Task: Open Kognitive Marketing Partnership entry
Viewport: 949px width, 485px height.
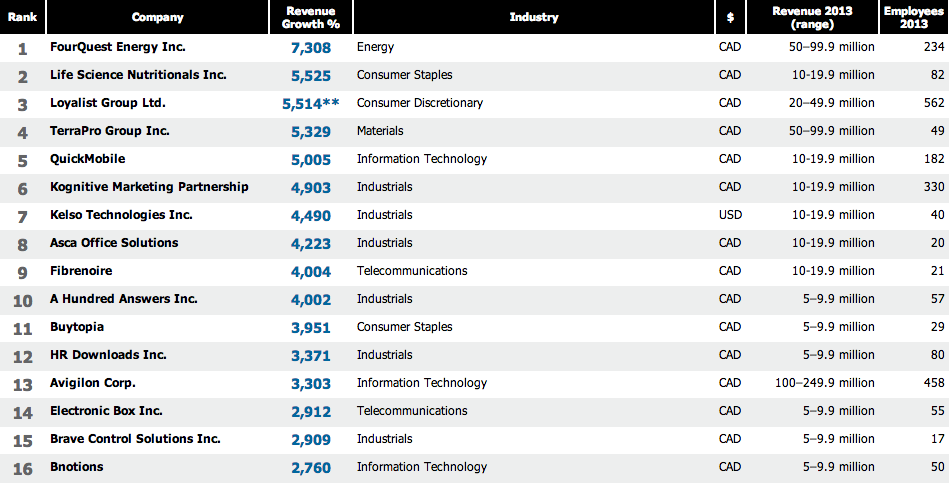Action: pos(149,187)
